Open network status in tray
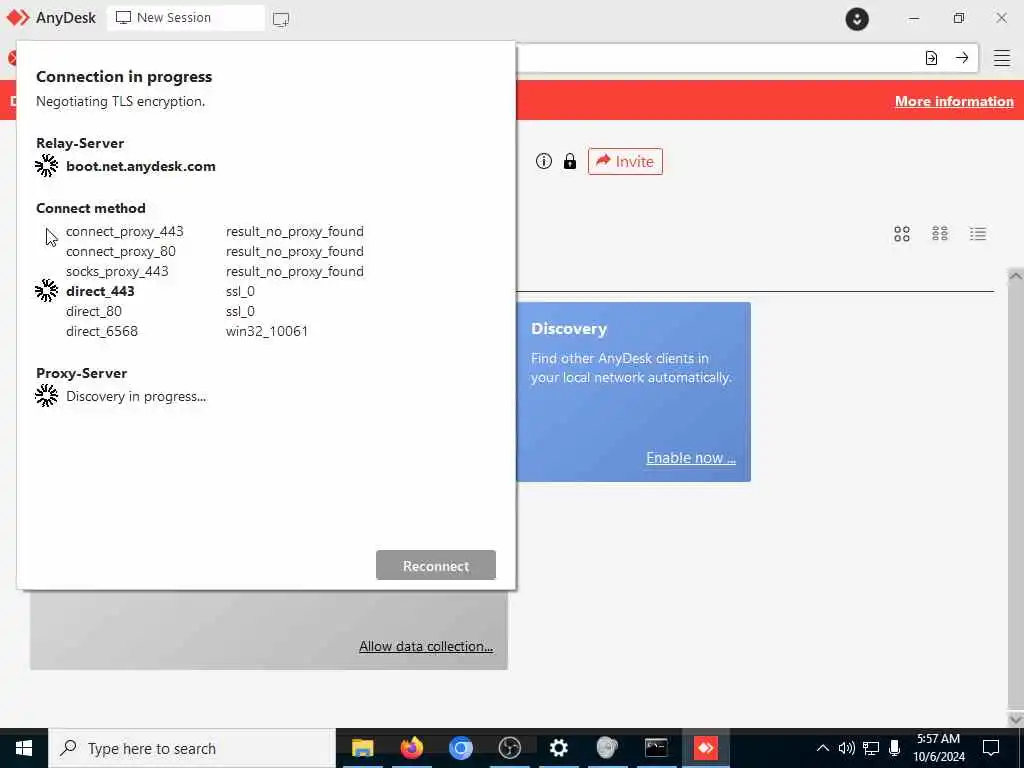Screen dimensions: 1024x768 pos(871,748)
